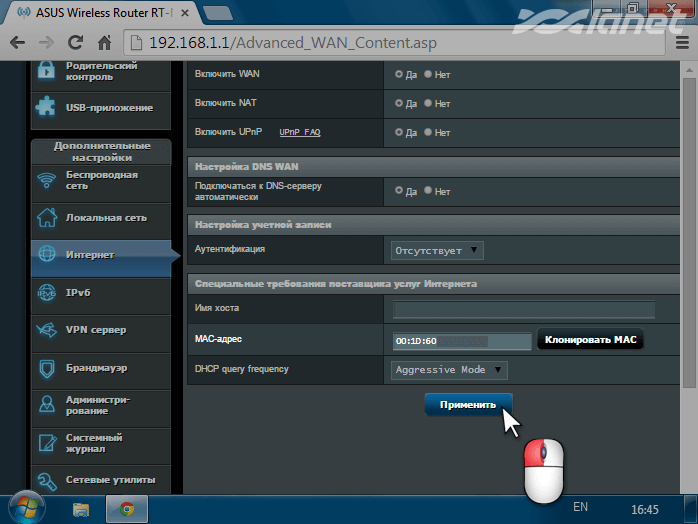The height and width of the screenshot is (524, 698).
Task: Click the Применить apply button
Action: [x=468, y=405]
